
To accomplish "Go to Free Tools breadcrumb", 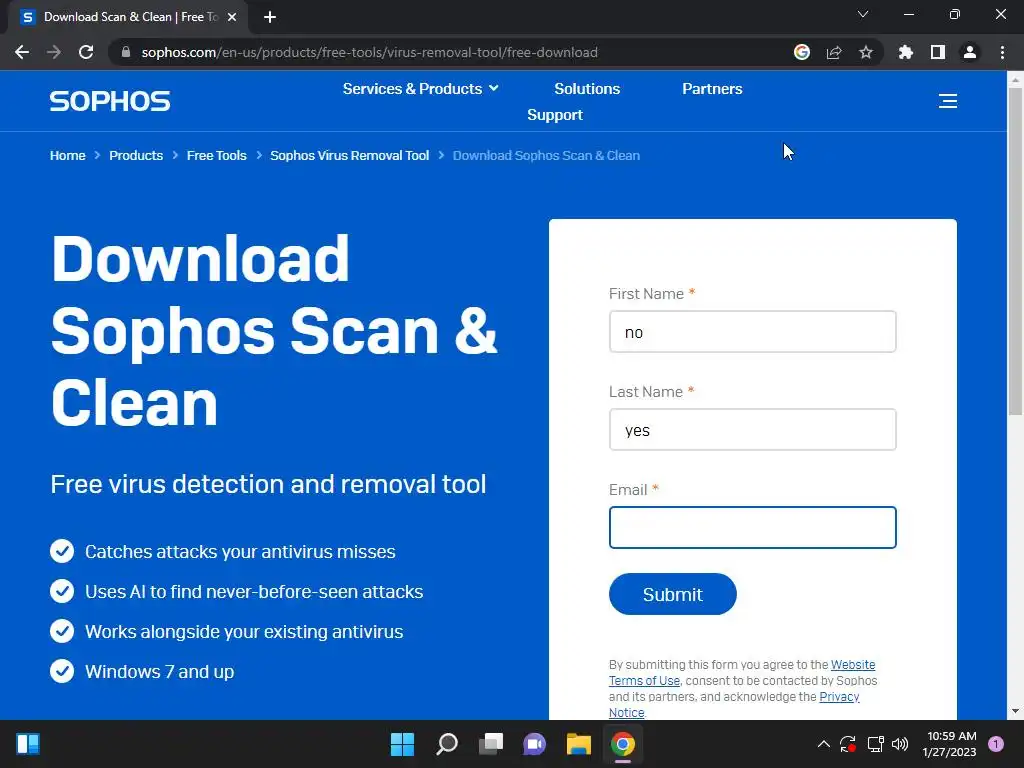I will tap(217, 155).
